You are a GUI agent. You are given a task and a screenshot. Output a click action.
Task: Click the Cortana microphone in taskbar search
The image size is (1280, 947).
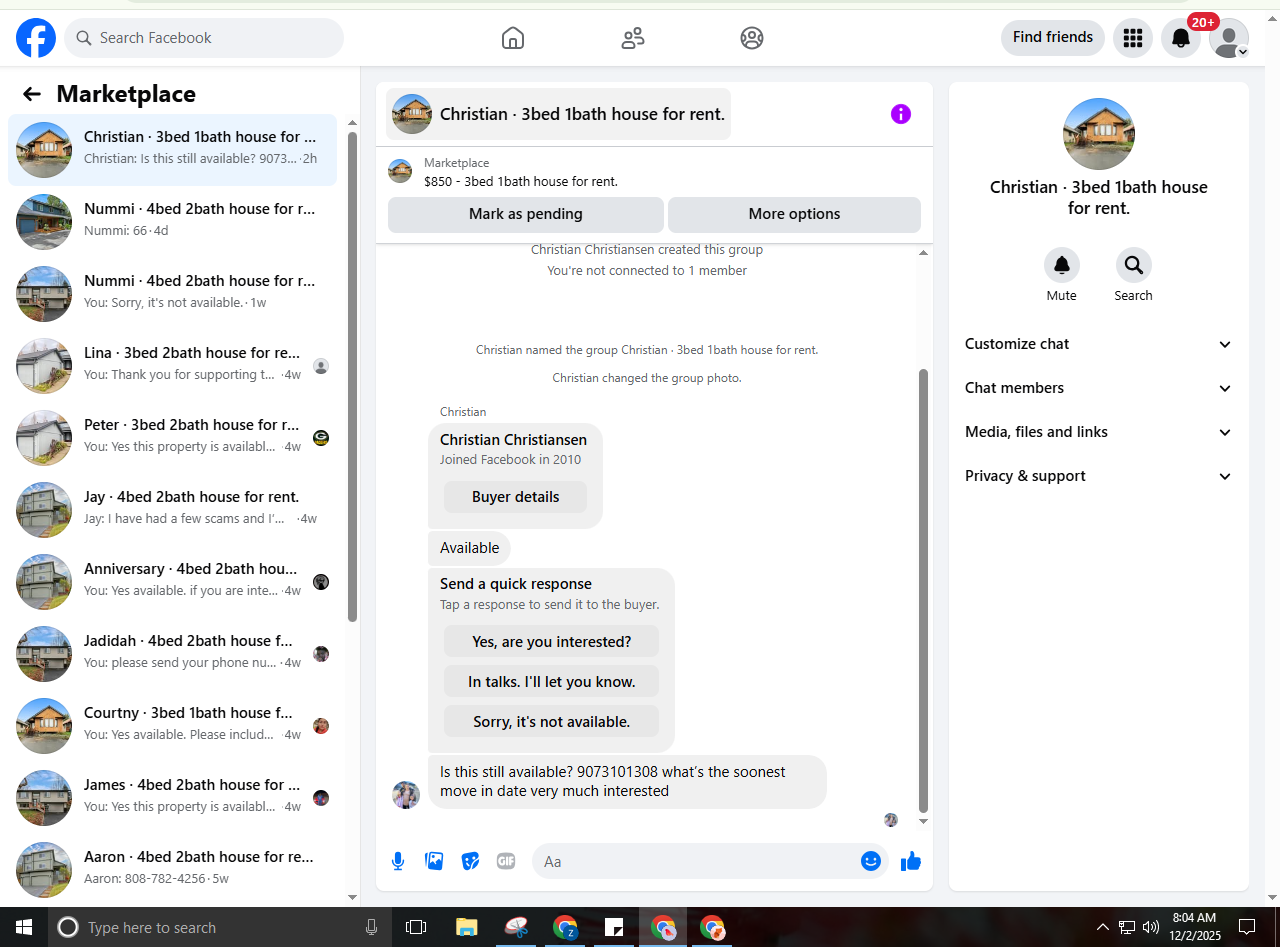(372, 927)
